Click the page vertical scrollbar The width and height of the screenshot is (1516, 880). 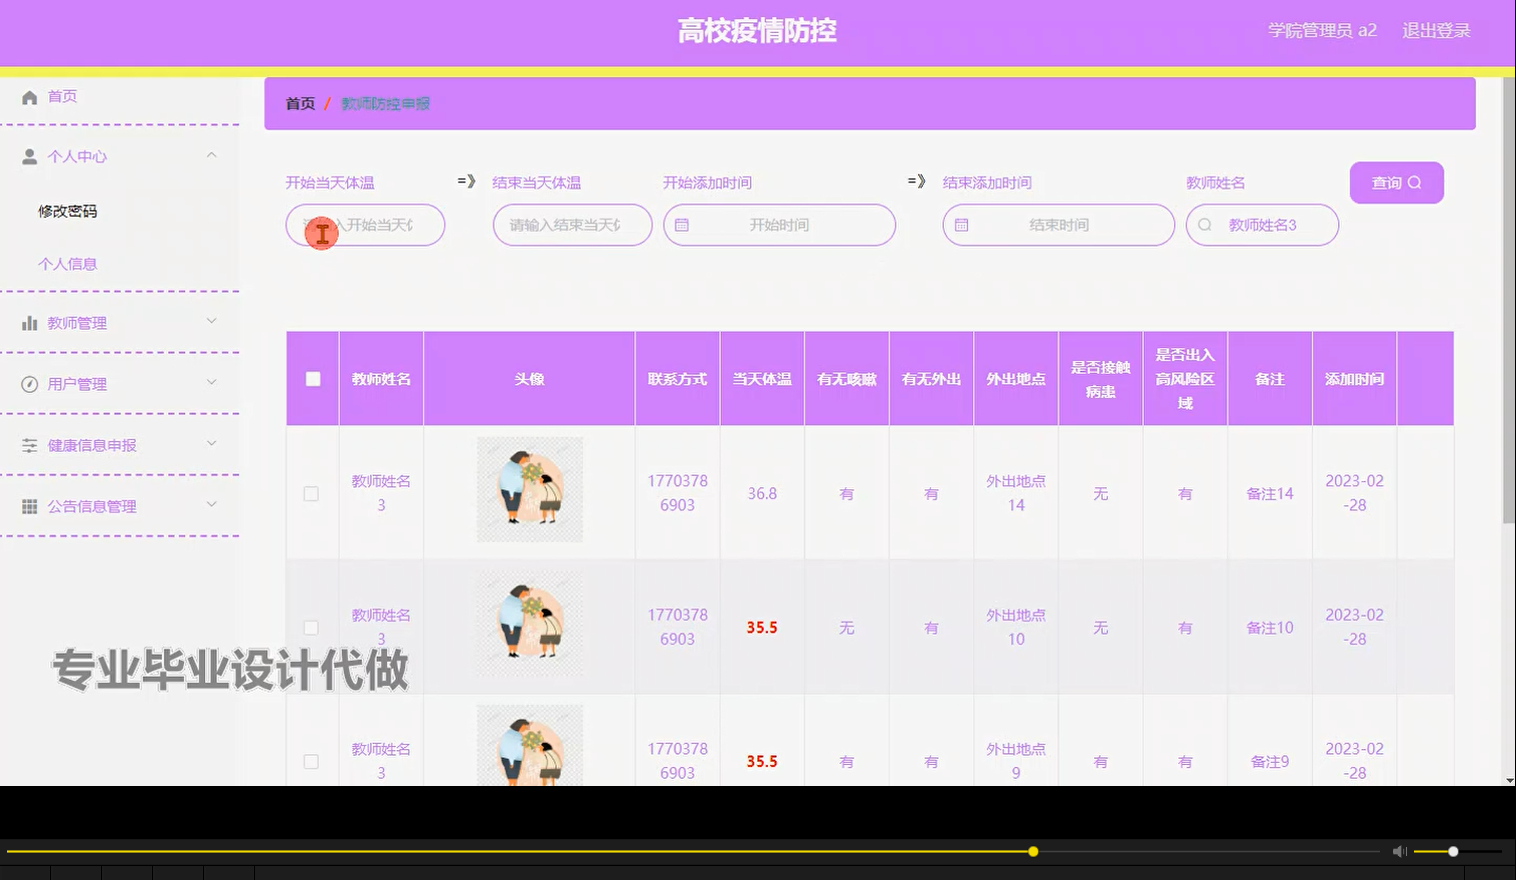tap(1509, 300)
